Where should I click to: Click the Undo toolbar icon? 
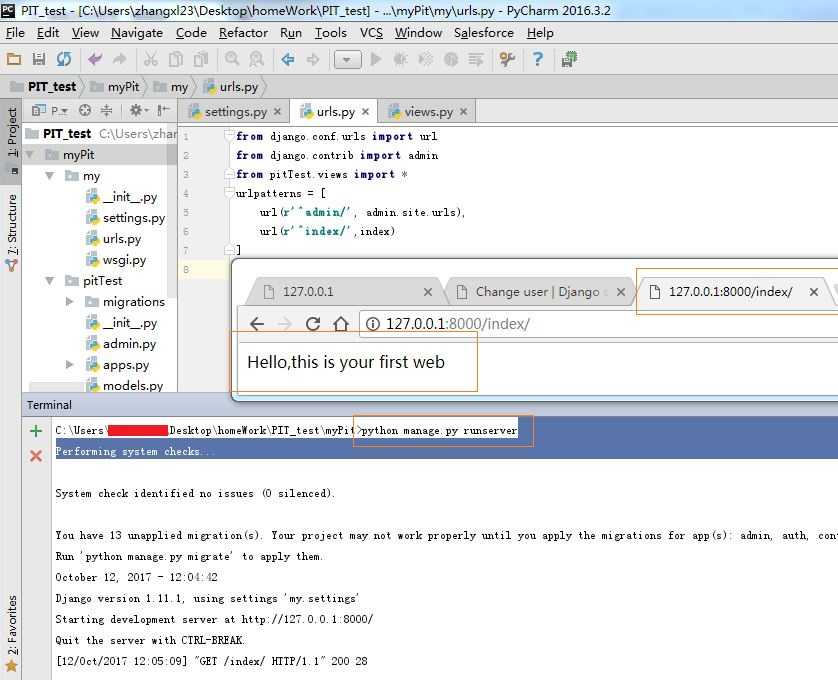[x=95, y=59]
